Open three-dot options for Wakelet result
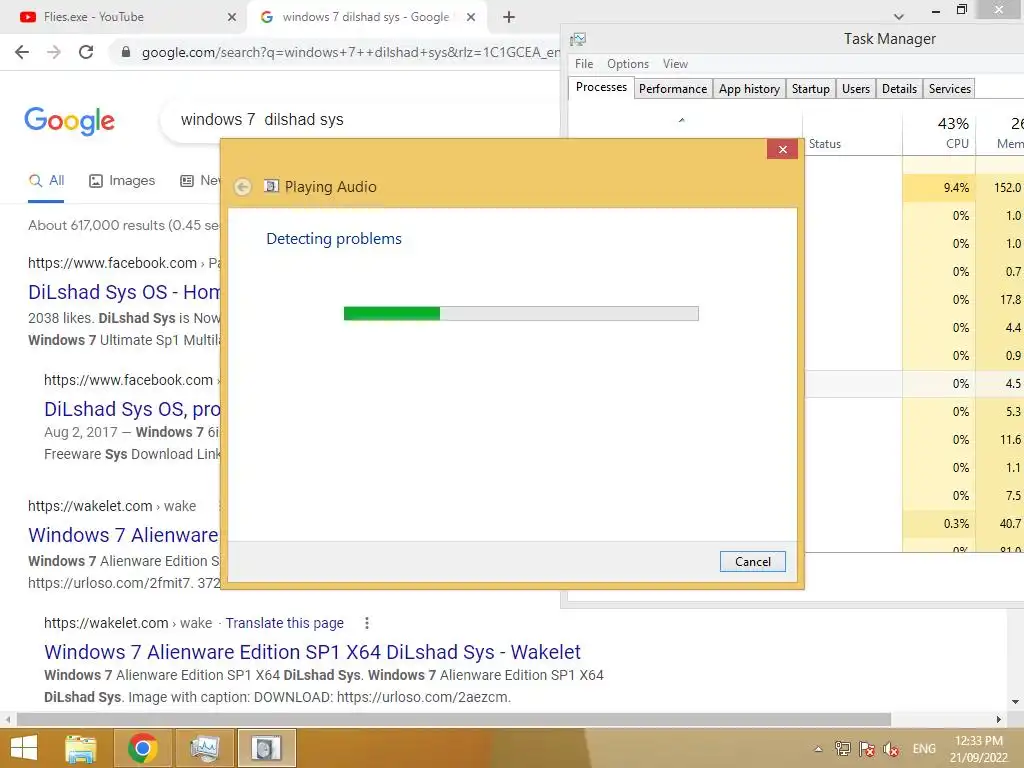 (367, 623)
